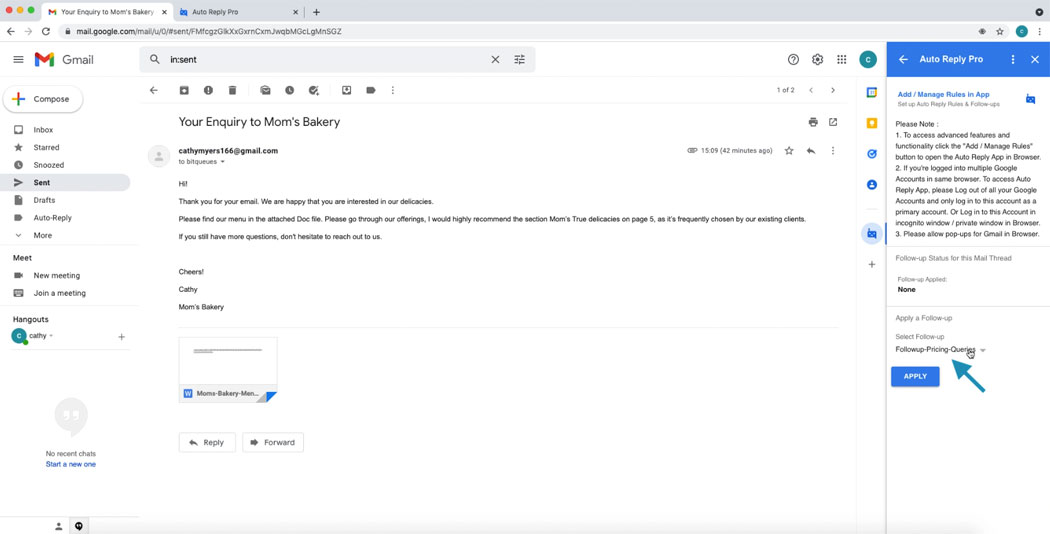The height and width of the screenshot is (534, 1050).
Task: Move to folder icon in toolbar
Action: click(x=347, y=90)
